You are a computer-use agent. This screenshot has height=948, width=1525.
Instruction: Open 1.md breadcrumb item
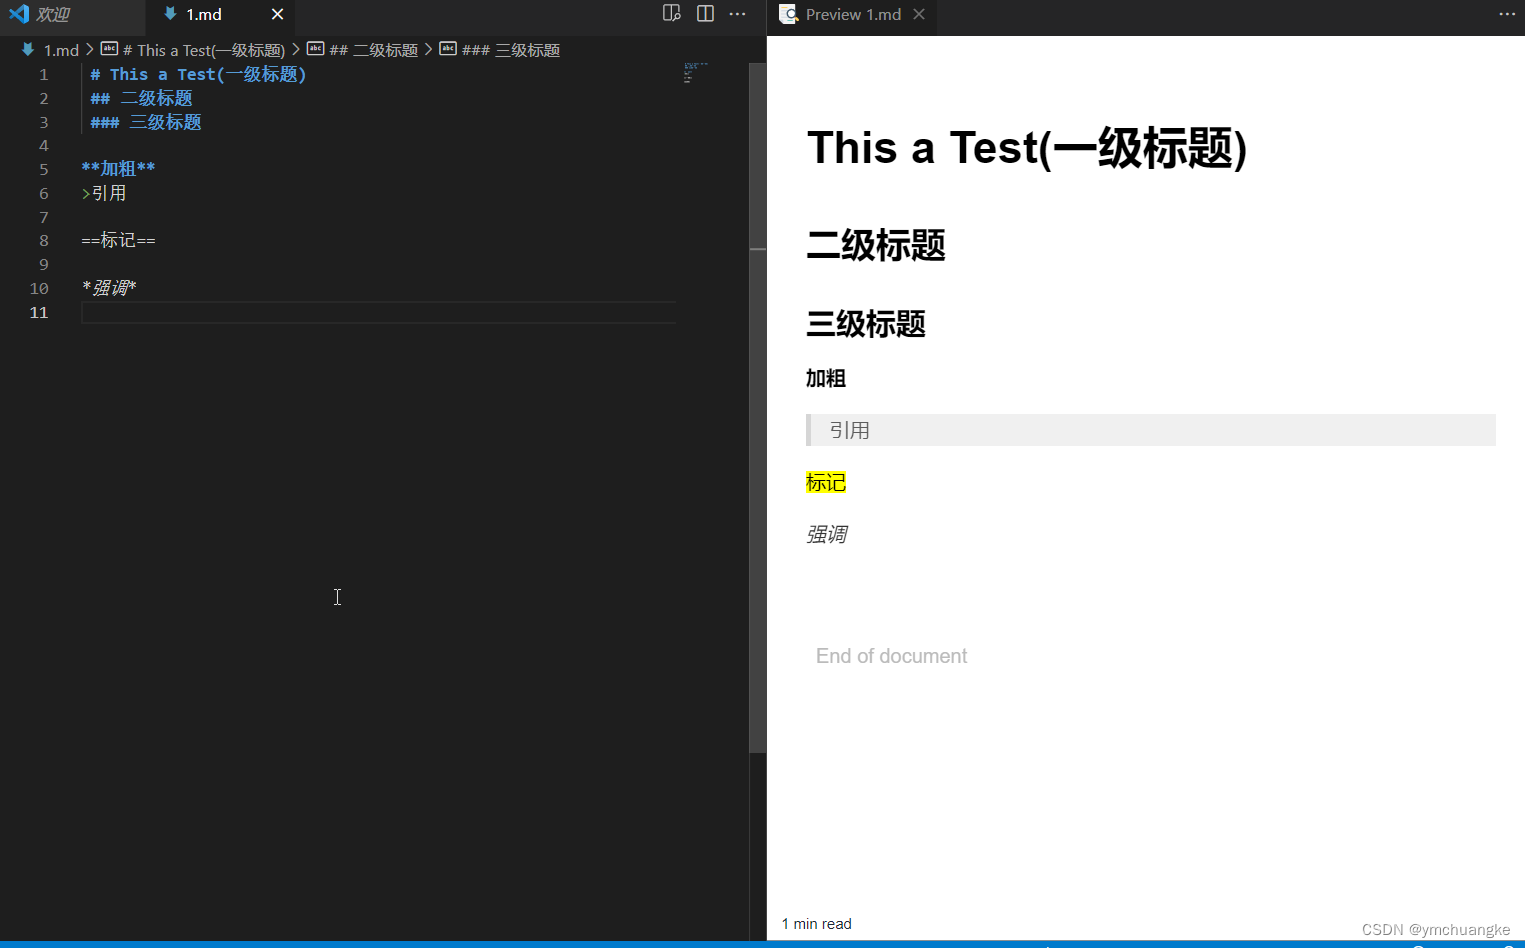(x=50, y=50)
